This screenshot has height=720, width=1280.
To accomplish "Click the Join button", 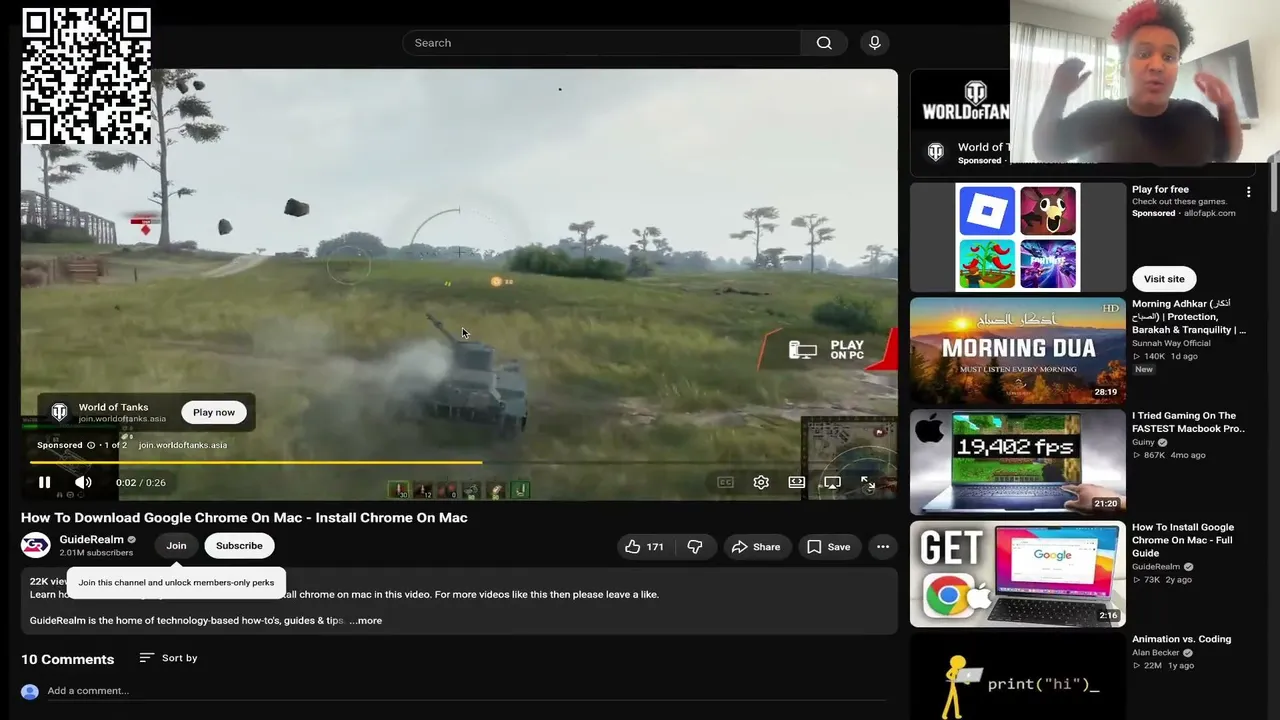I will 176,545.
